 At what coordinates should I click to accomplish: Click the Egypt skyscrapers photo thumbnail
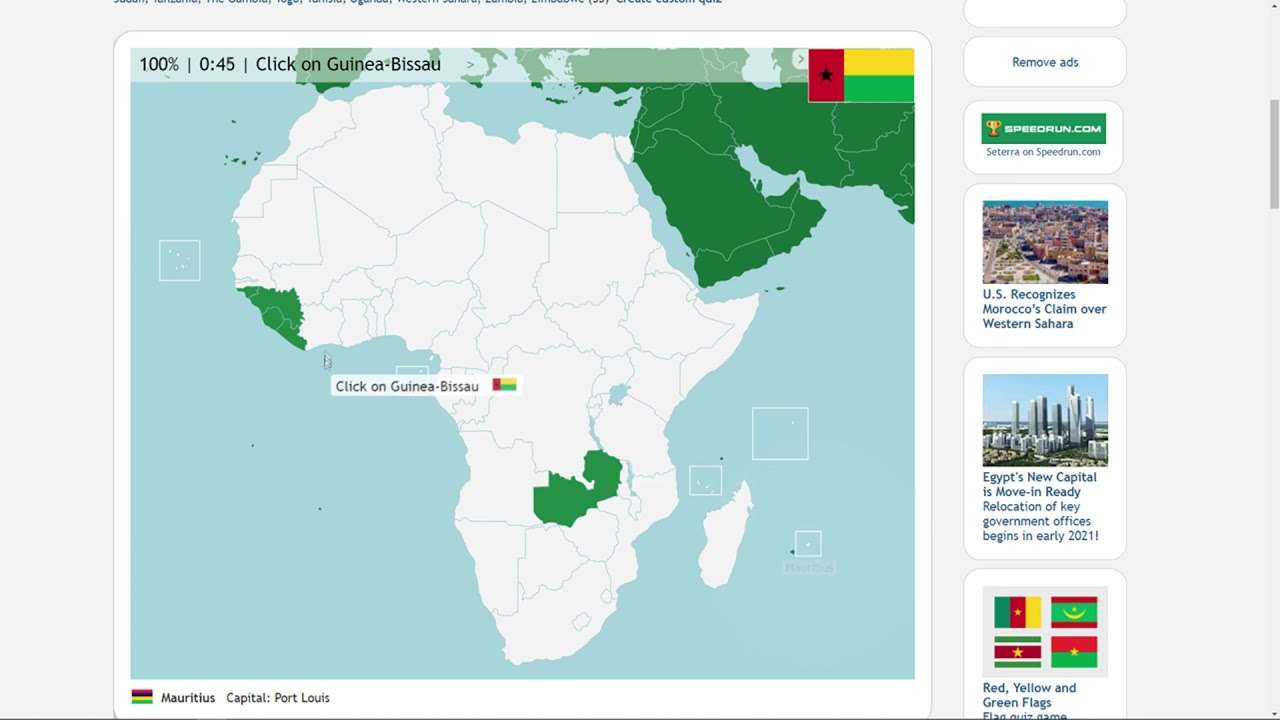pyautogui.click(x=1045, y=420)
